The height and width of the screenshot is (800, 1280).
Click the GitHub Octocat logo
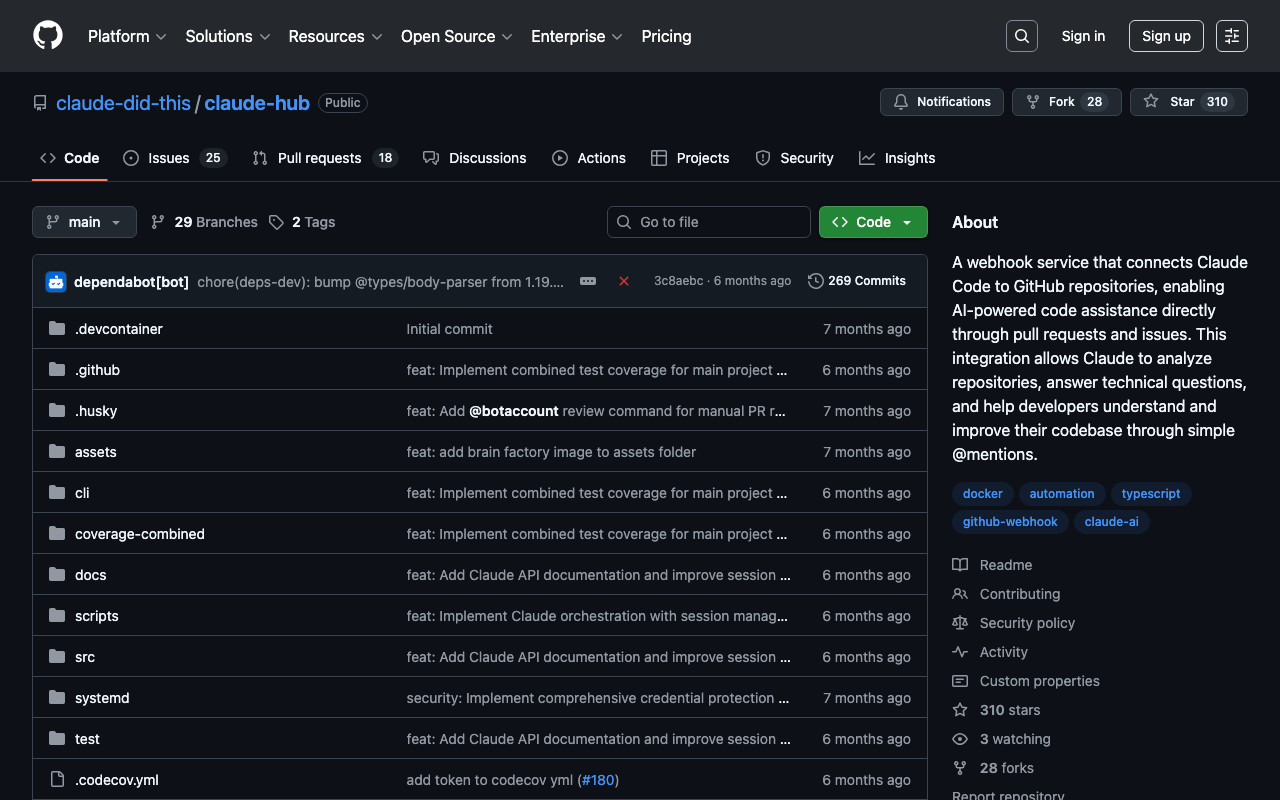click(48, 36)
